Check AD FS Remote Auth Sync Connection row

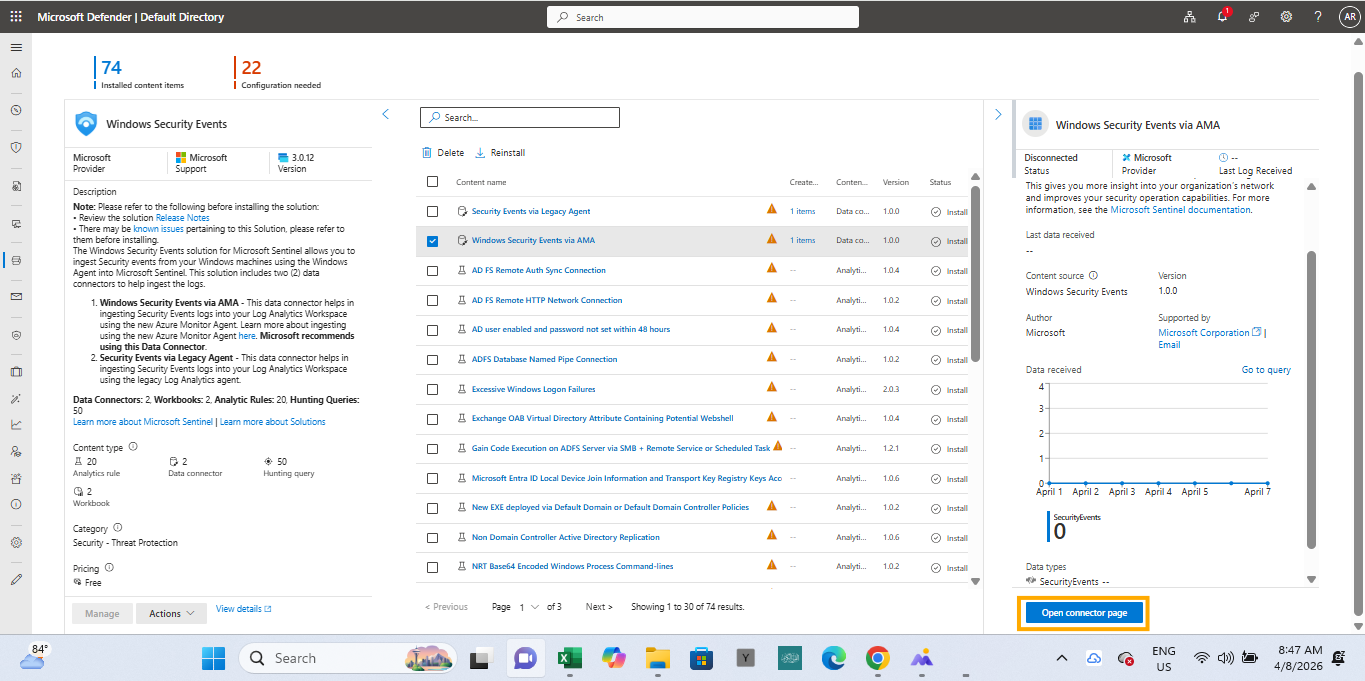coord(432,270)
